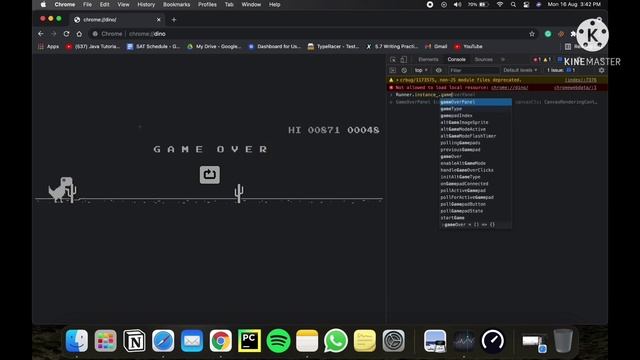Click the chrome://dino/ link in error message
Viewport: 640px width, 360px height.
click(509, 87)
